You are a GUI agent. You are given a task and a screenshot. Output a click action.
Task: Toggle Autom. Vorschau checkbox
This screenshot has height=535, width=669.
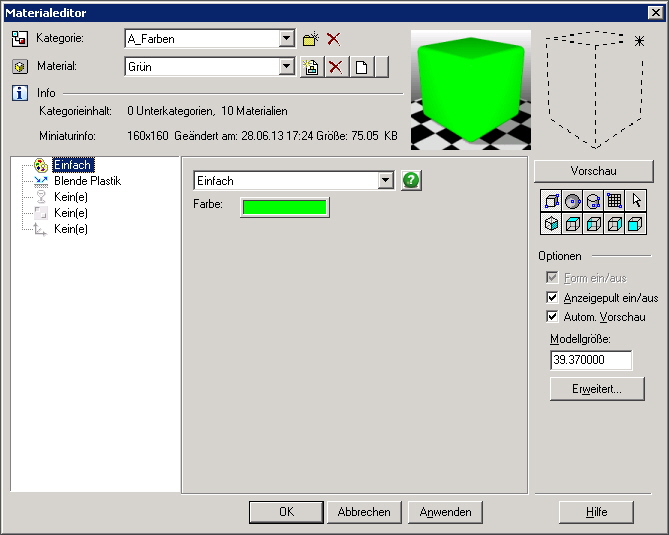552,317
